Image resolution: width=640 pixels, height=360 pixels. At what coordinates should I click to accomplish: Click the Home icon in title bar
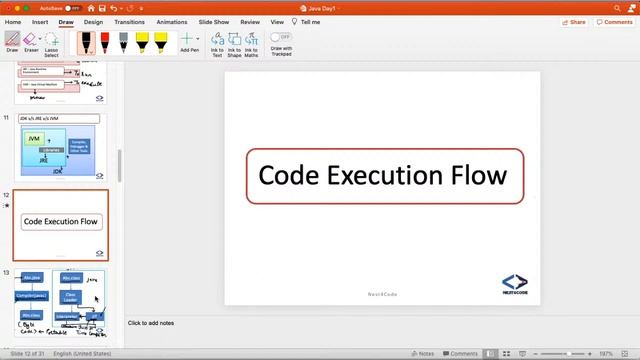(x=91, y=8)
